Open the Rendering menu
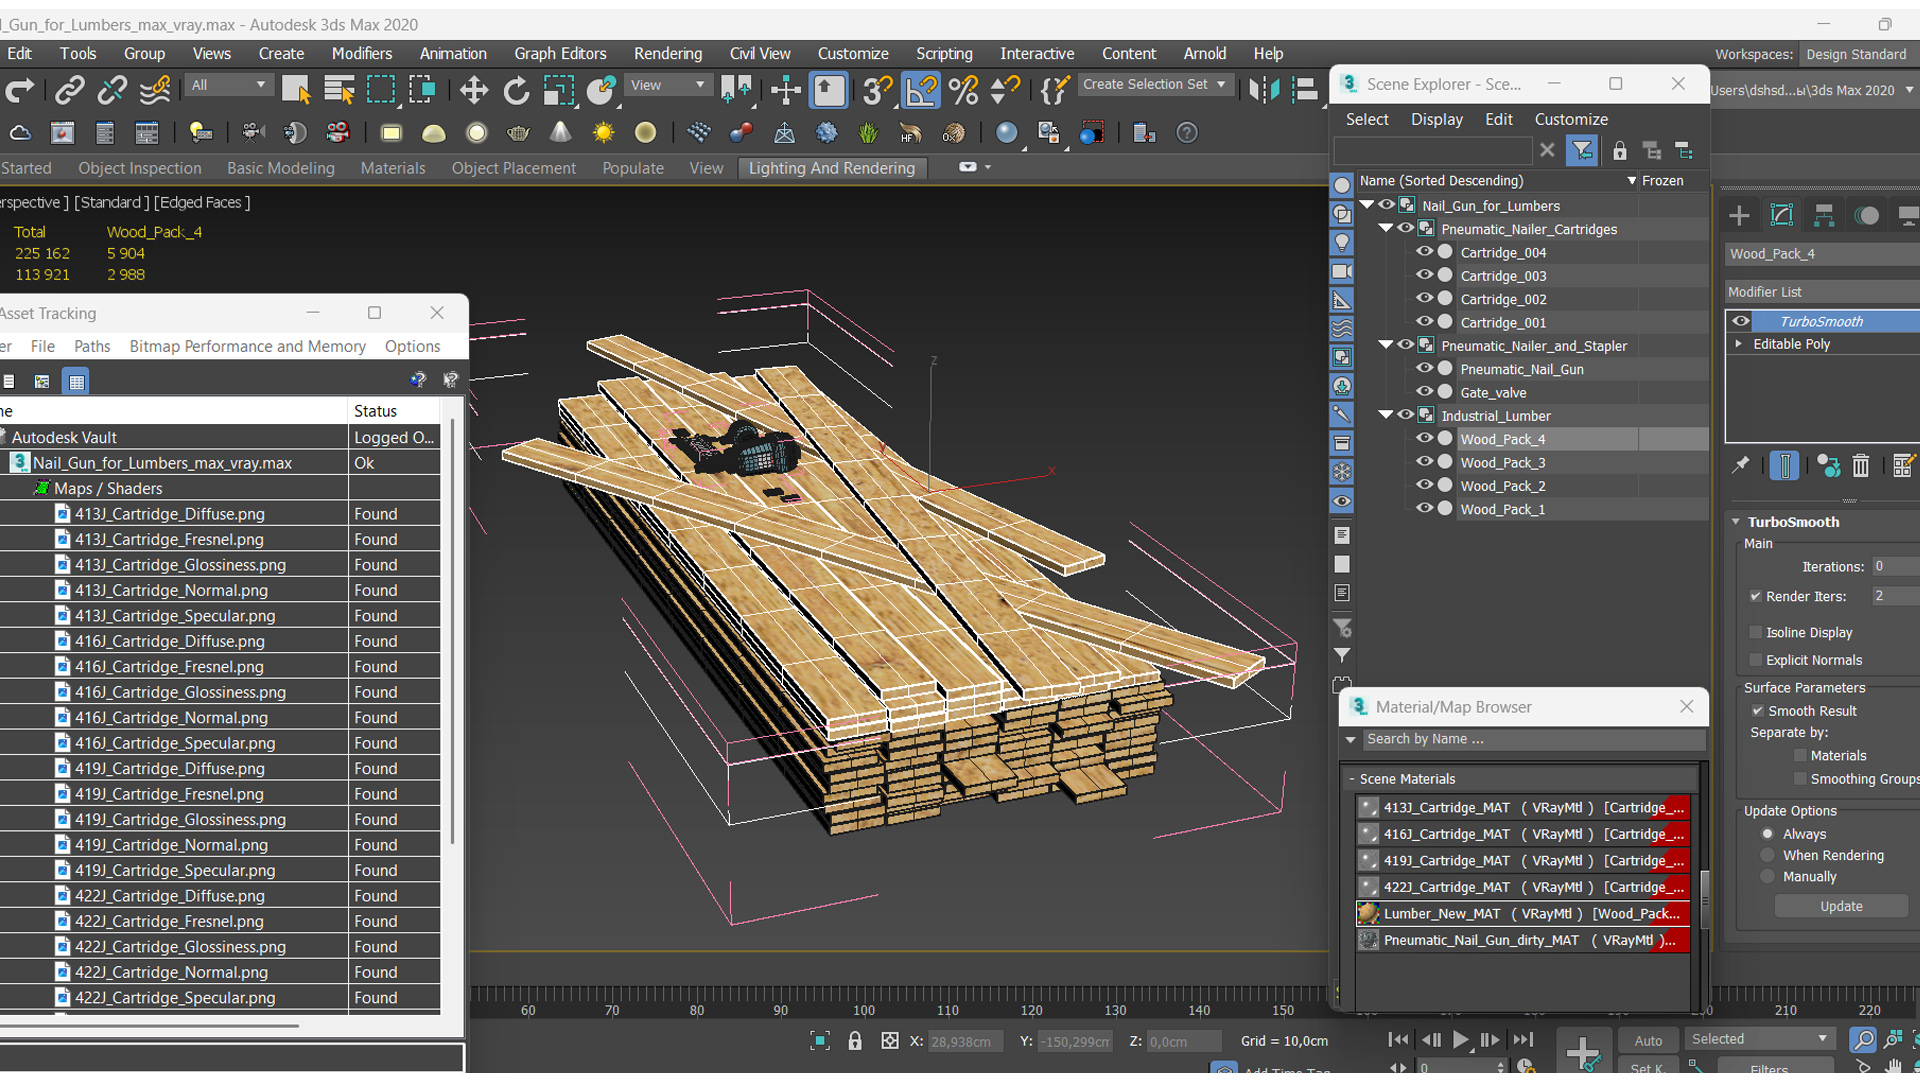 pyautogui.click(x=666, y=54)
